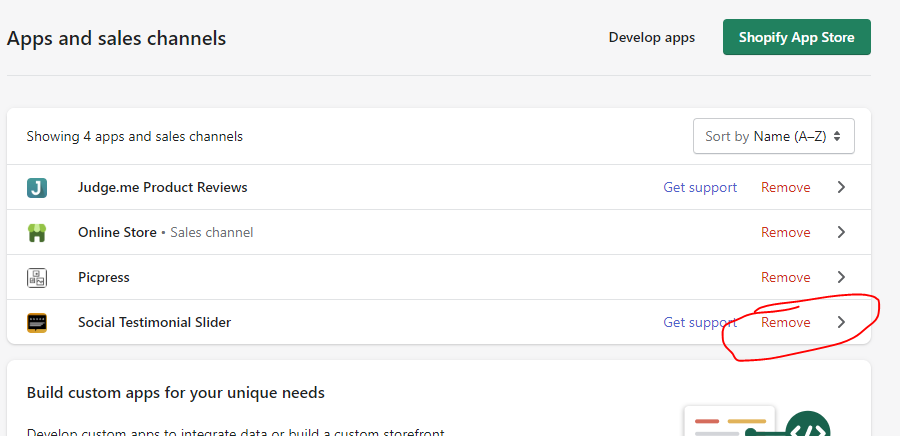Image resolution: width=900 pixels, height=436 pixels.
Task: Remove the Online Store sales channel
Action: [x=785, y=233]
